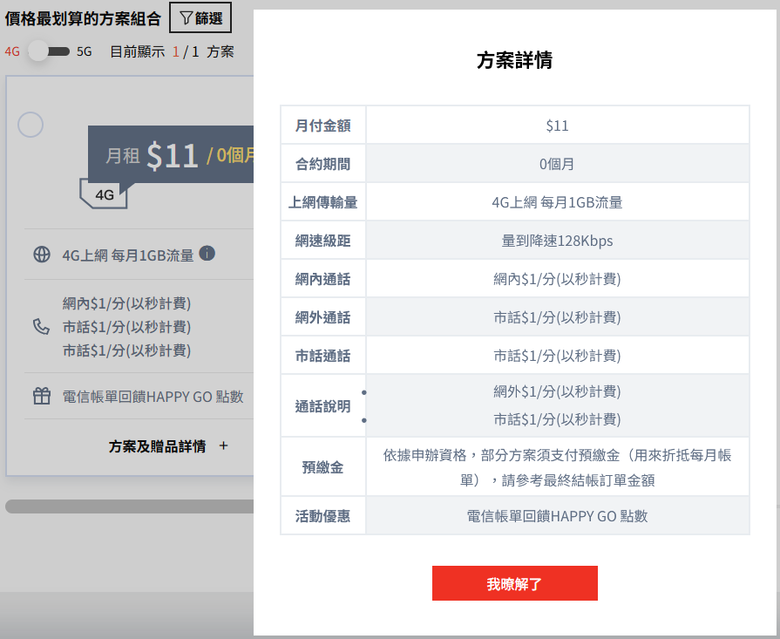This screenshot has width=780, height=639.
Task: Click the globe icon beside 4G上網
Action: tap(42, 254)
